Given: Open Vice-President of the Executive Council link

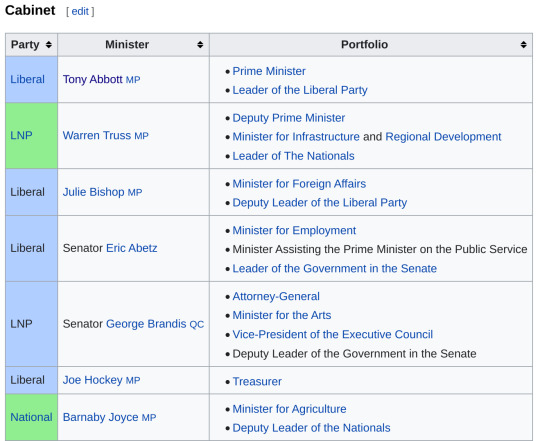Looking at the screenshot, I should 333,335.
